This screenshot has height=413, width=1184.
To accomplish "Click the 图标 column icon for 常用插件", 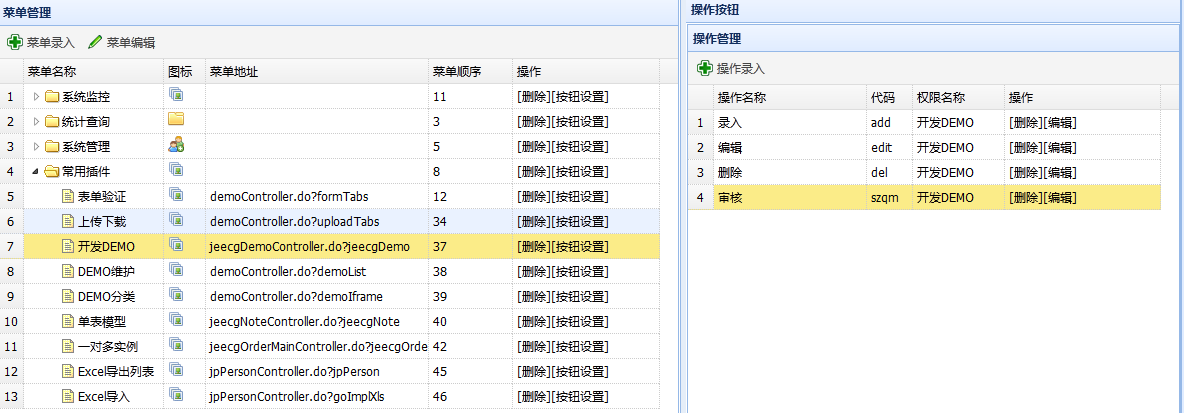I will click(176, 169).
